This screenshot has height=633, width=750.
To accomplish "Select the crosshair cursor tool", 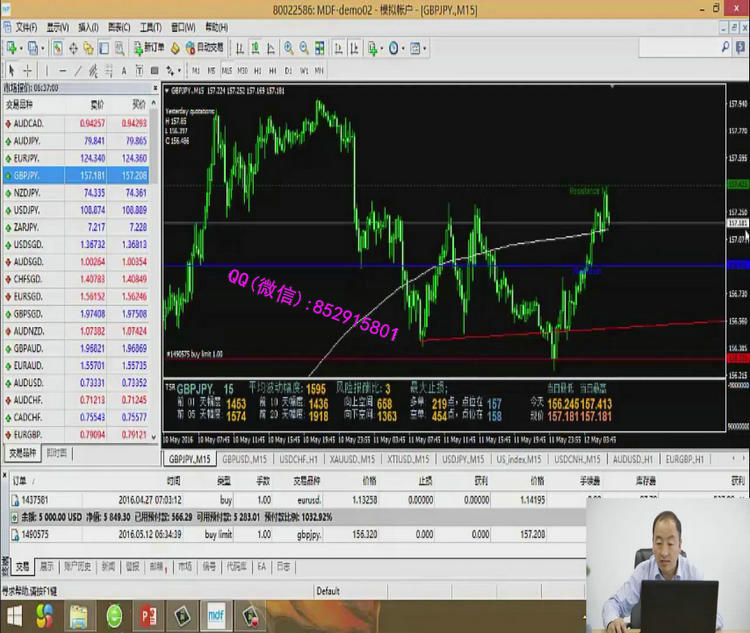I will tap(27, 70).
